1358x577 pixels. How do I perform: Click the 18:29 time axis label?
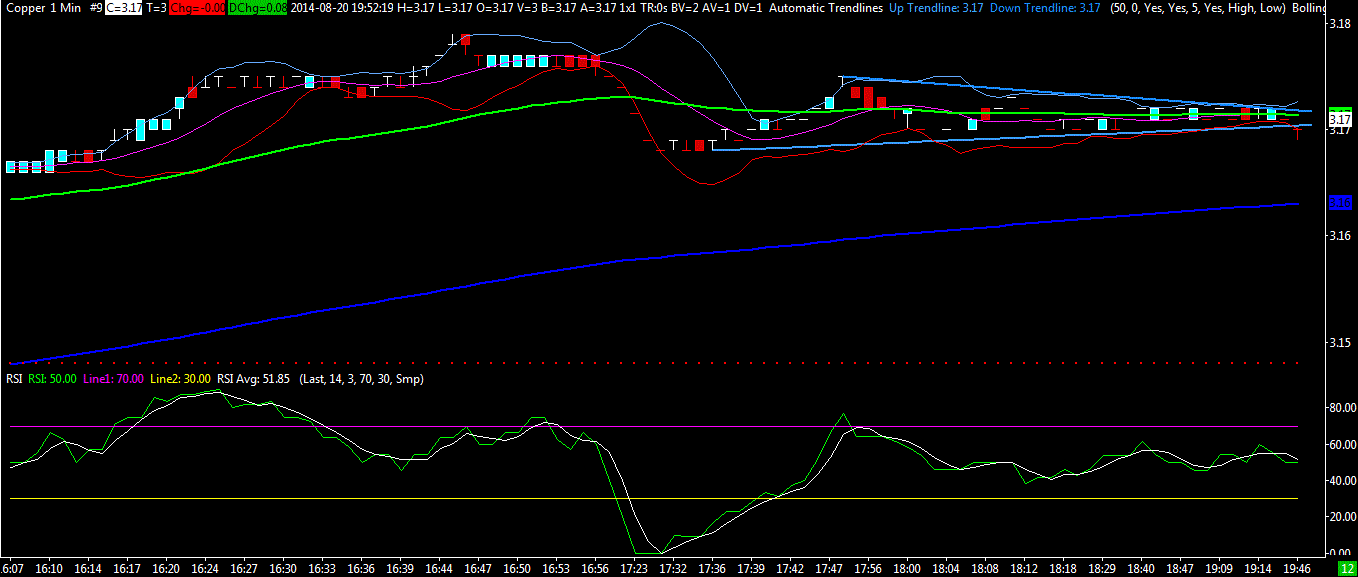point(1102,567)
